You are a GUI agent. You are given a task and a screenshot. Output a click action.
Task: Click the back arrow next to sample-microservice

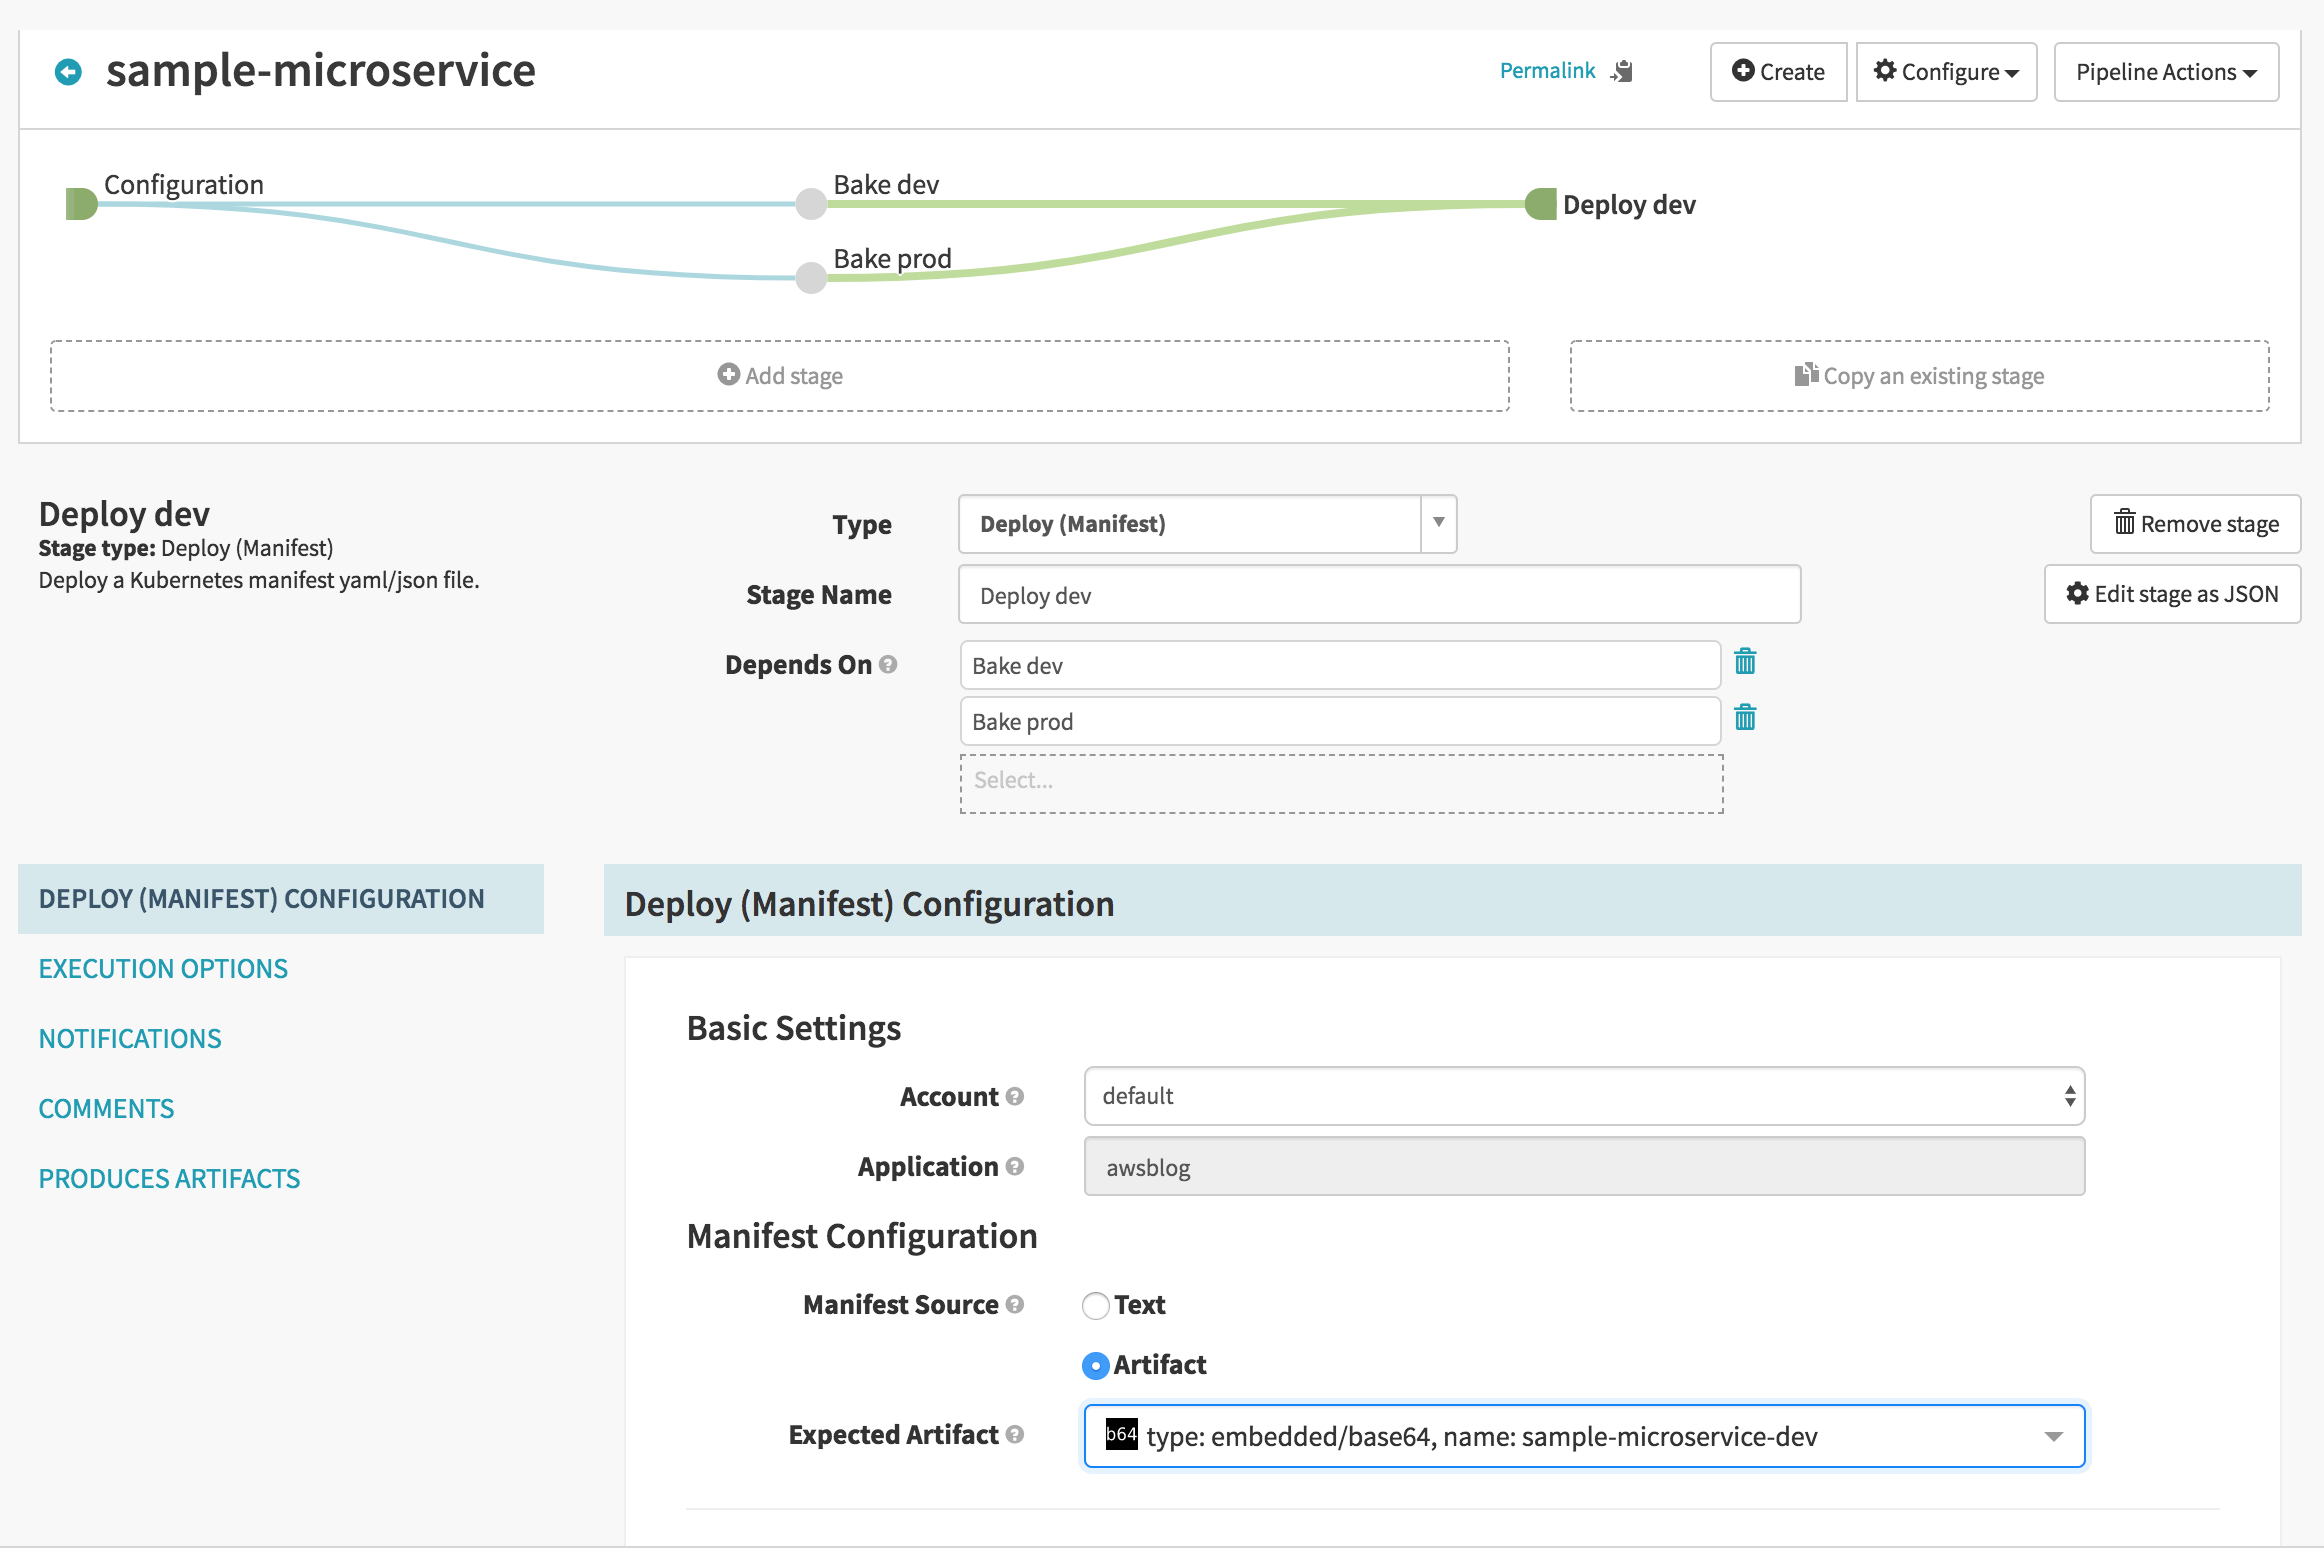68,72
